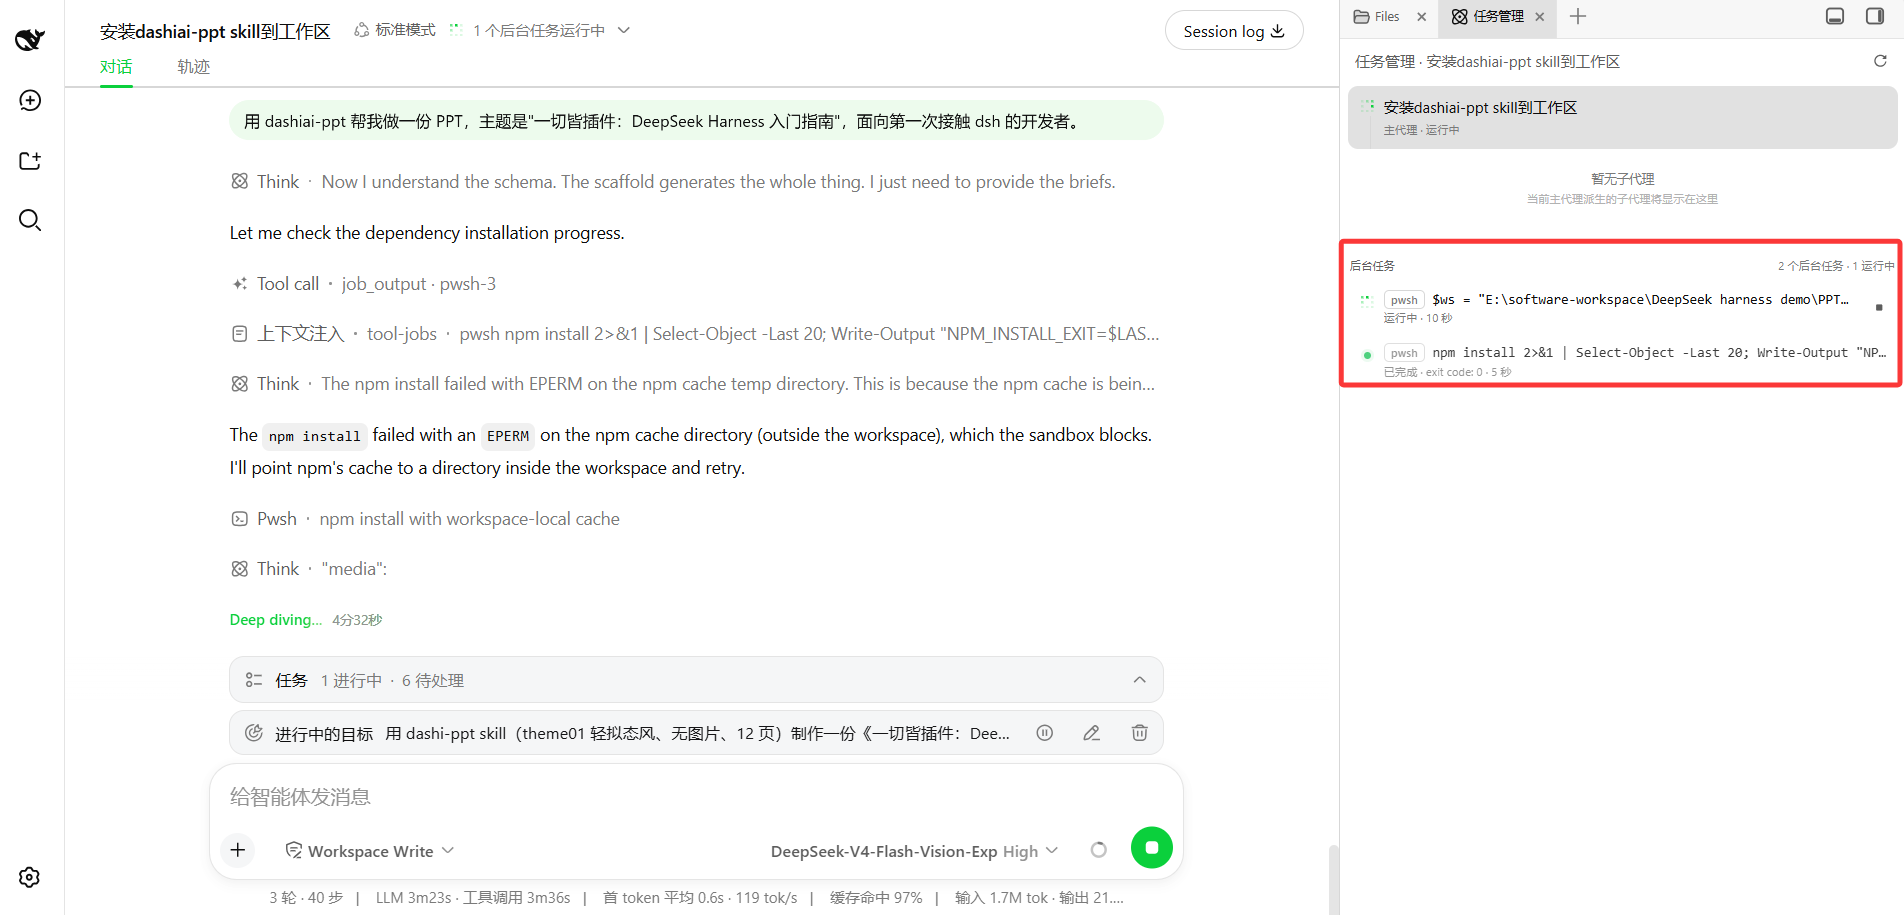Image resolution: width=1904 pixels, height=915 pixels.
Task: Refresh the 任务管理 panel
Action: click(1880, 61)
